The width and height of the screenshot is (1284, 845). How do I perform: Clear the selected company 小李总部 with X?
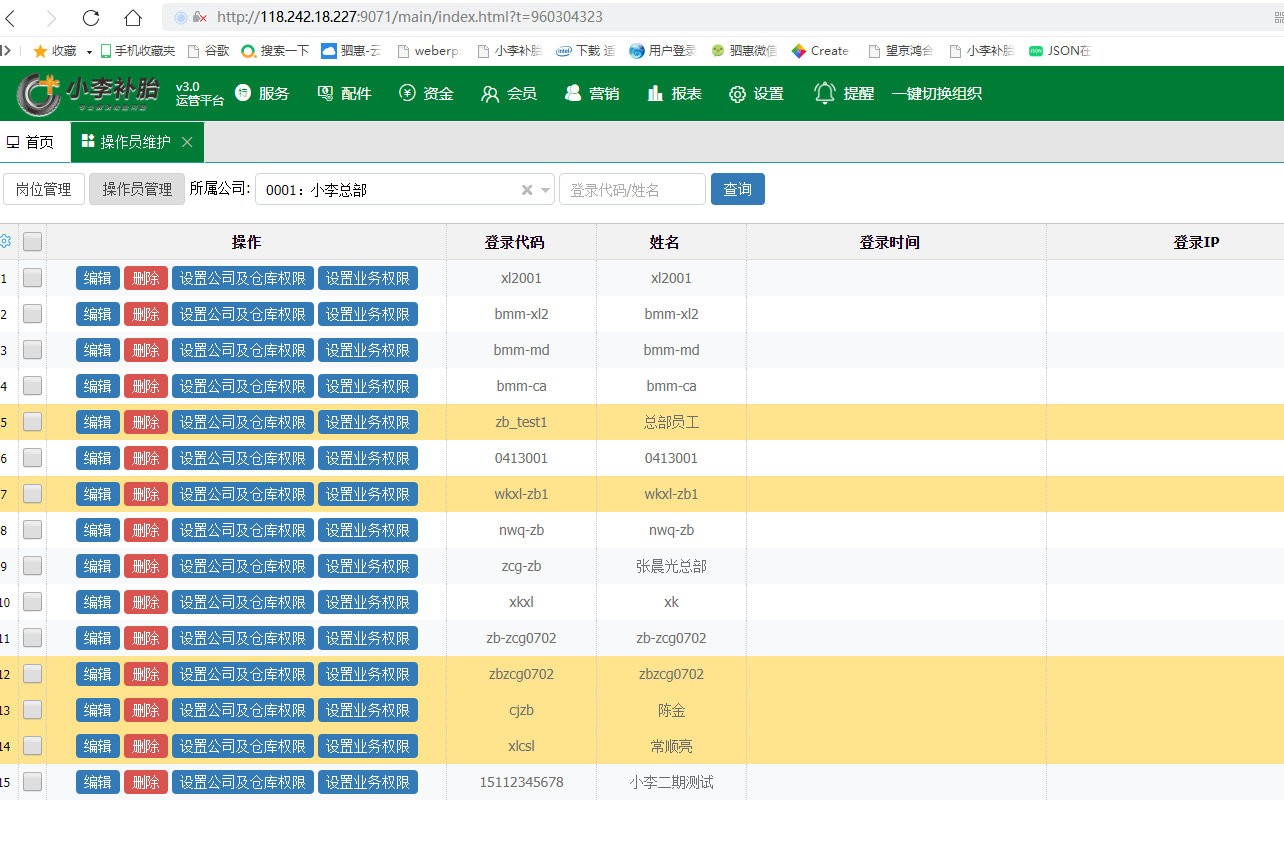[x=527, y=189]
